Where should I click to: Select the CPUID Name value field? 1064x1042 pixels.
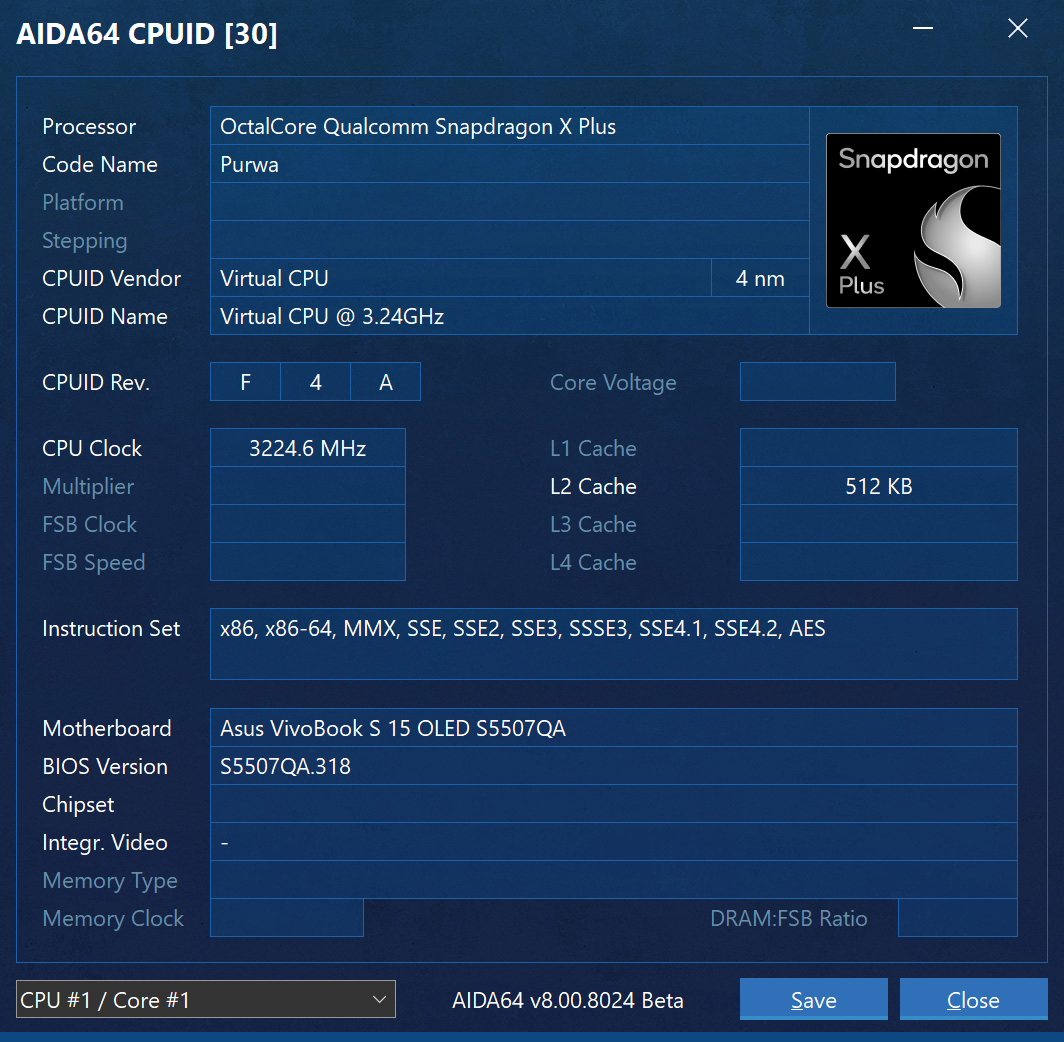point(509,317)
